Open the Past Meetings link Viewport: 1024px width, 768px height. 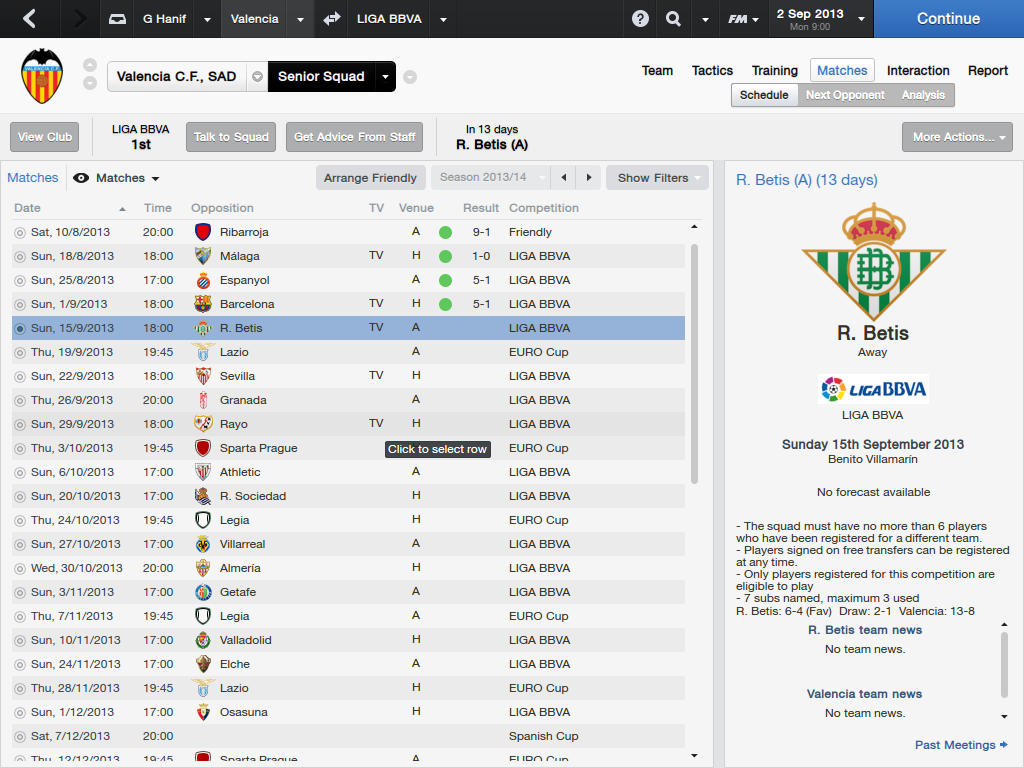(961, 745)
